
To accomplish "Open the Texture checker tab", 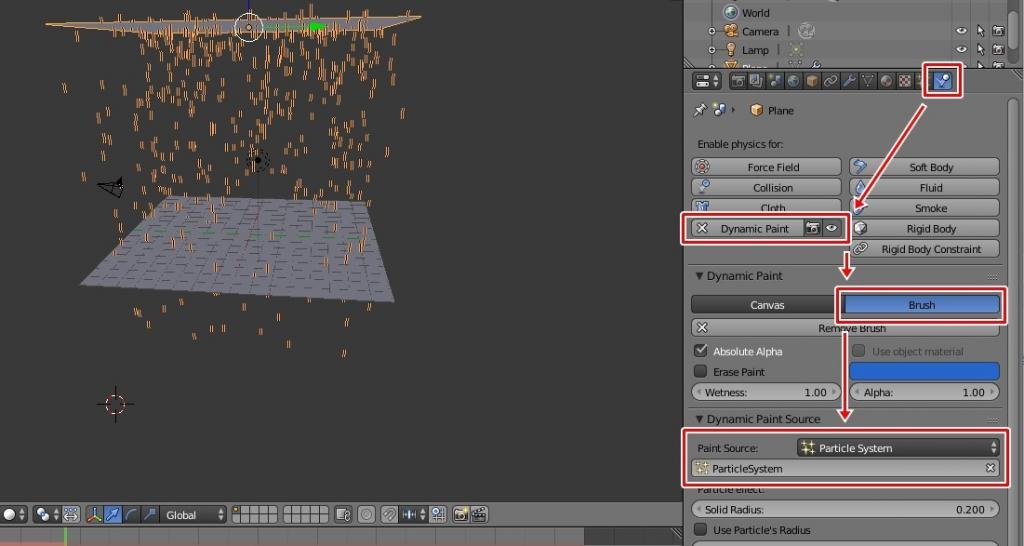I will (904, 81).
